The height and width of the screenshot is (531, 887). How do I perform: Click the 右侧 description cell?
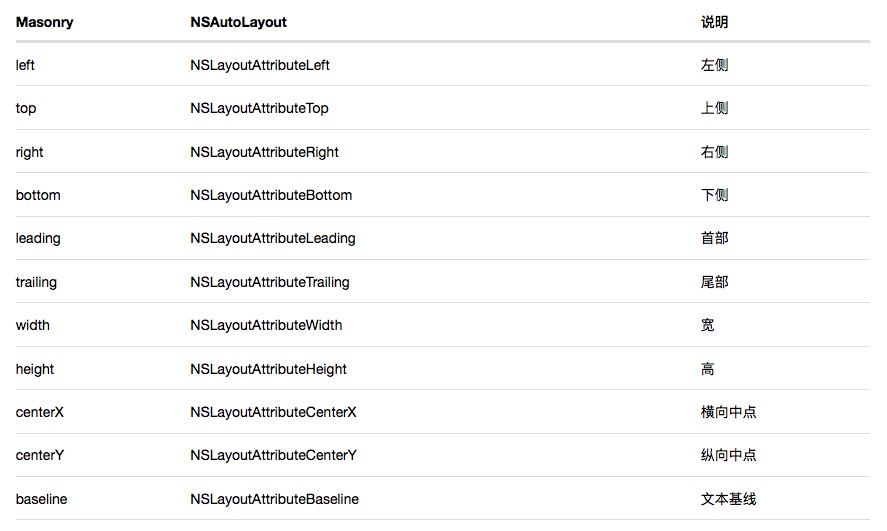point(714,152)
